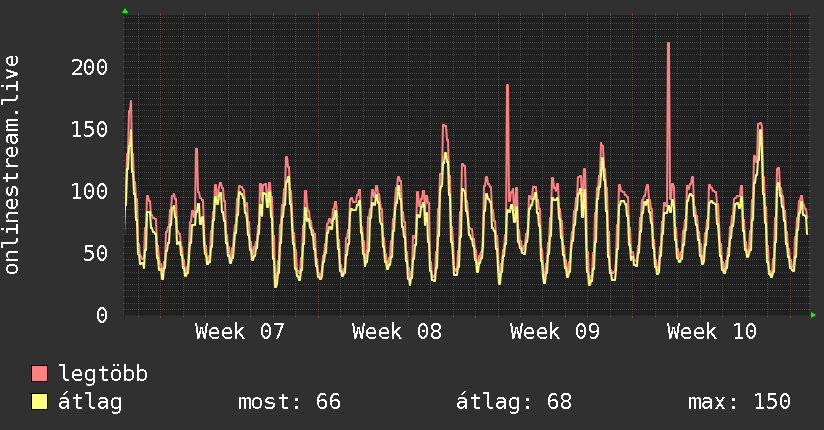This screenshot has height=430, width=824.
Task: Click the Week 09 axis label
Action: [x=554, y=332]
